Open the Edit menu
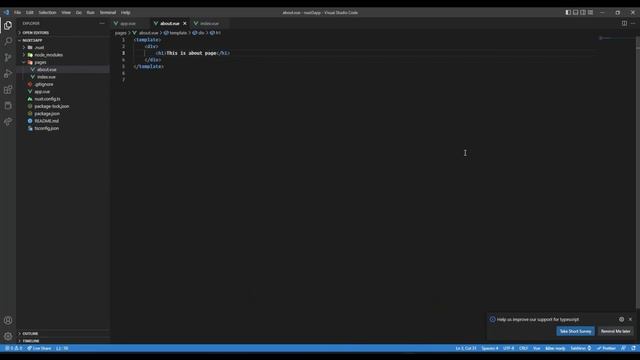This screenshot has height=360, width=640. 29,13
